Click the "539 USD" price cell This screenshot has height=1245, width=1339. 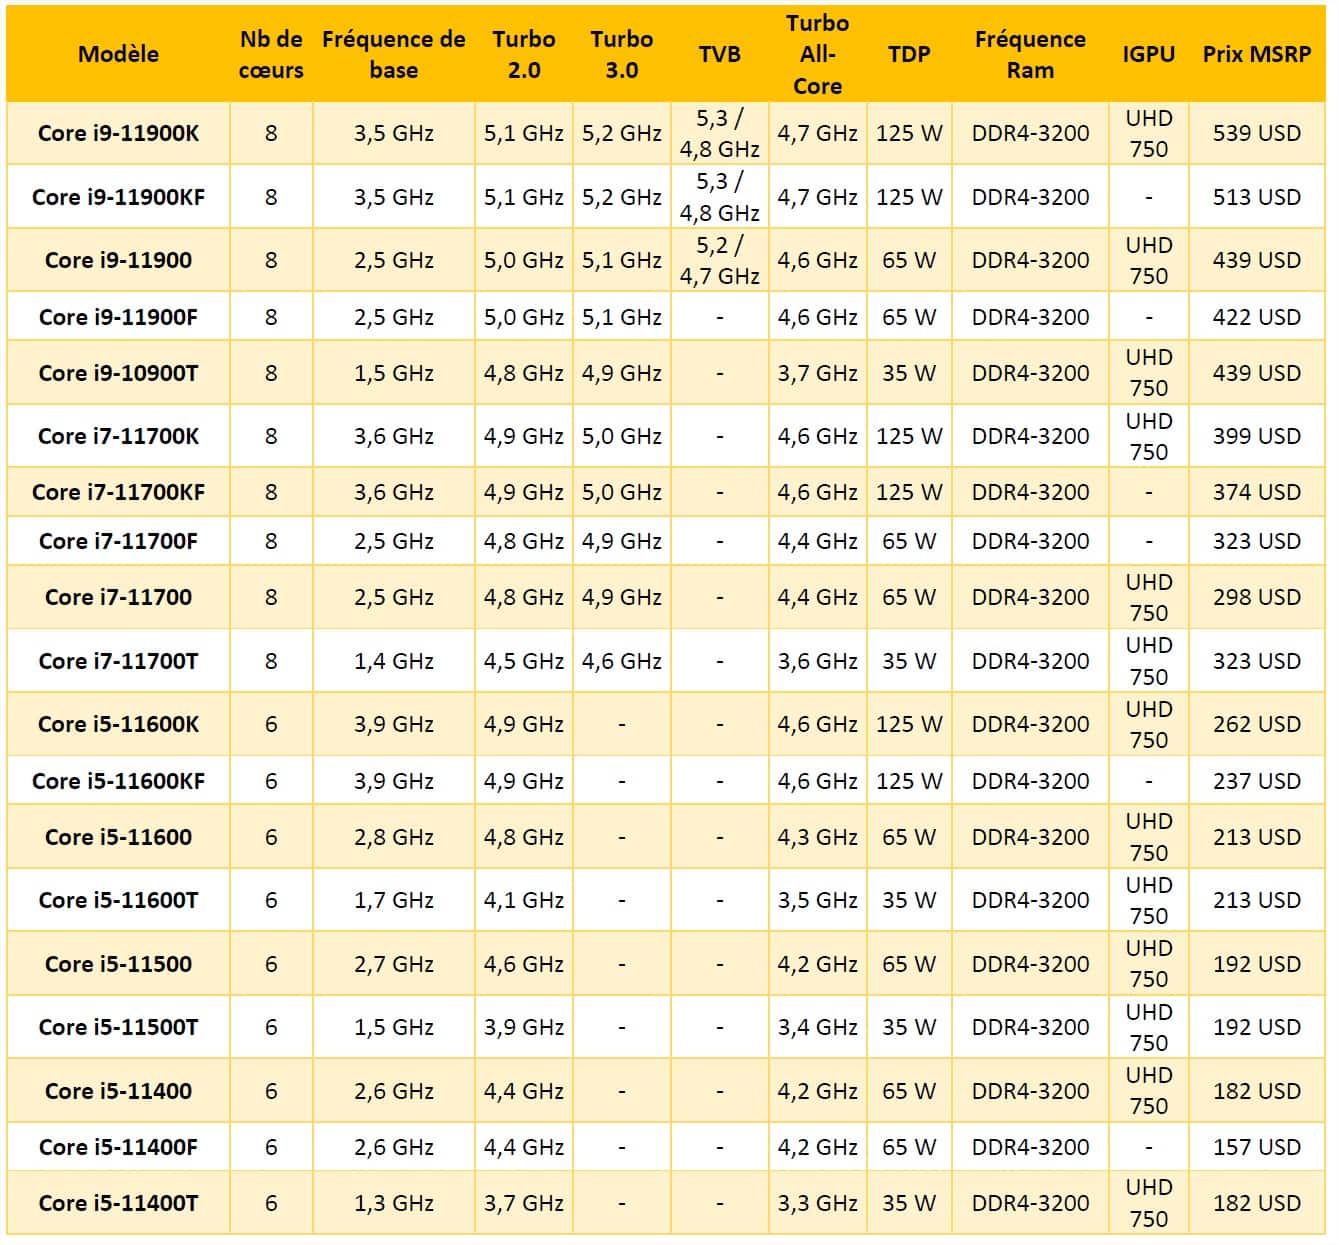[x=1257, y=133]
